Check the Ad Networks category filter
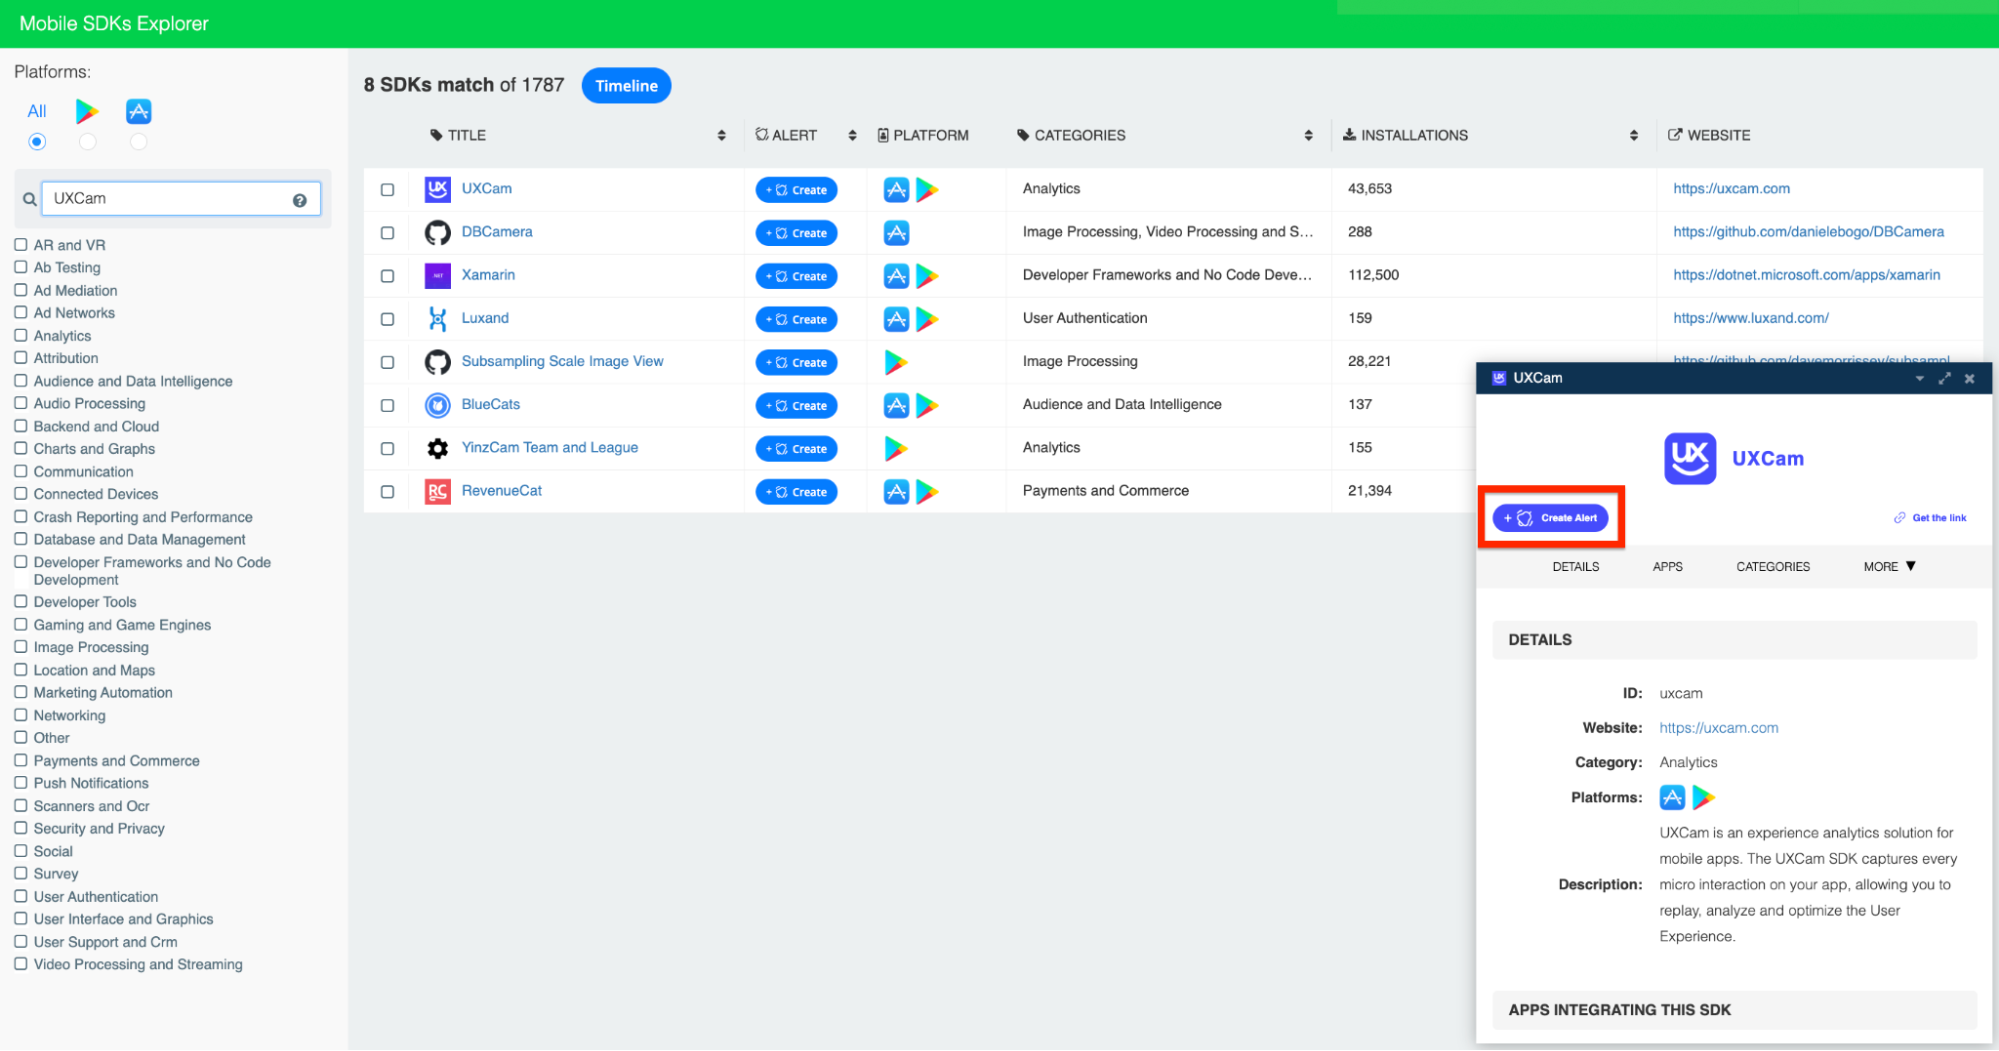The image size is (1999, 1051). pyautogui.click(x=20, y=312)
